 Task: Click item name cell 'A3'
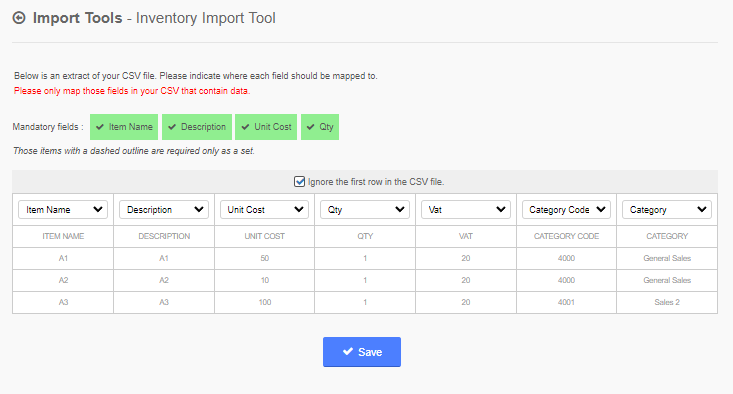[63, 302]
